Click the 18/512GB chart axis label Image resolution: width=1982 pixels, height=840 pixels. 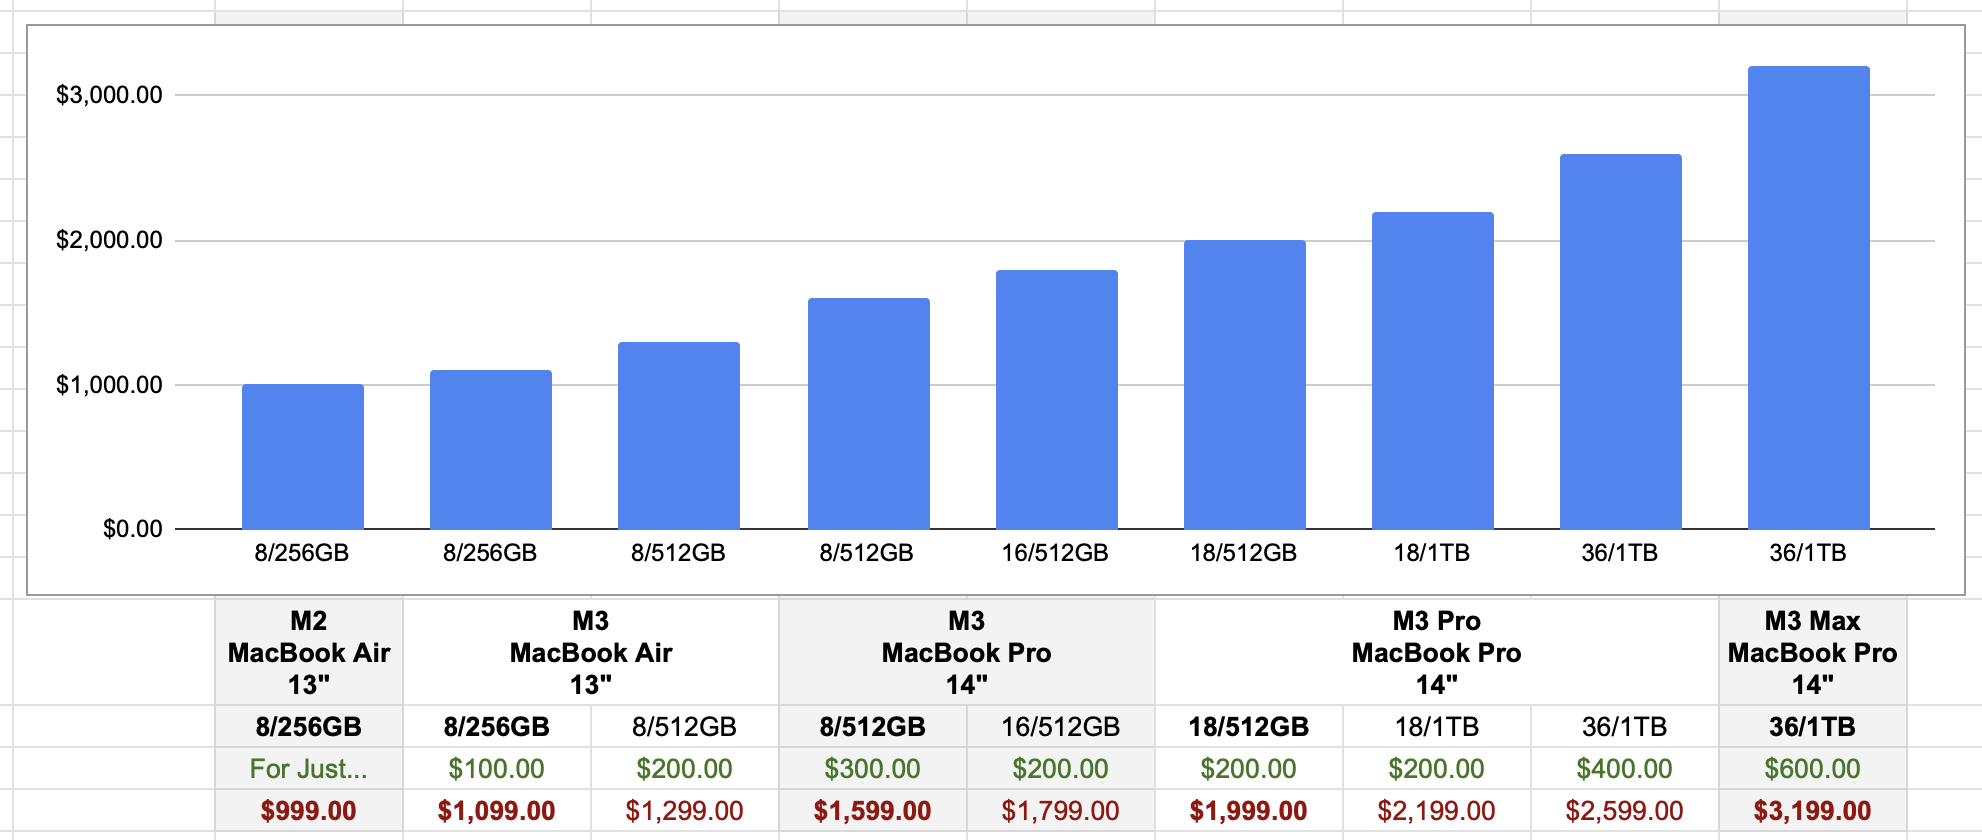point(1244,553)
